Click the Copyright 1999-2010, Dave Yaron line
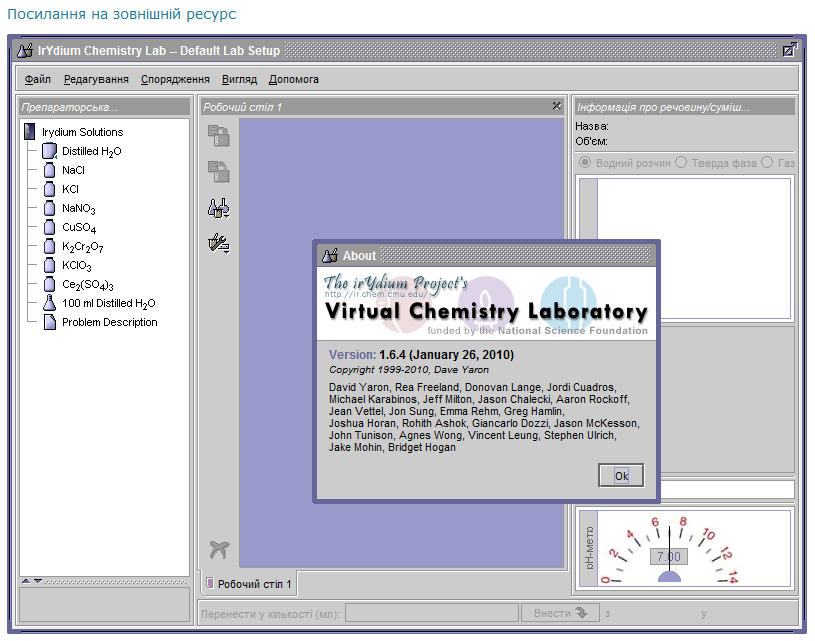Screen dimensions: 815x641 tap(409, 370)
